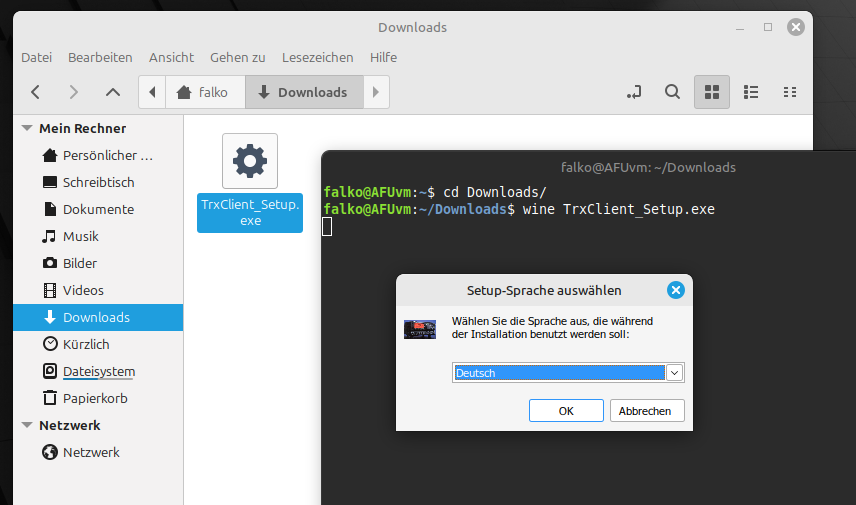Close the Setup-Sprache auswählen dialog
Screen dimensions: 856x505
point(675,290)
